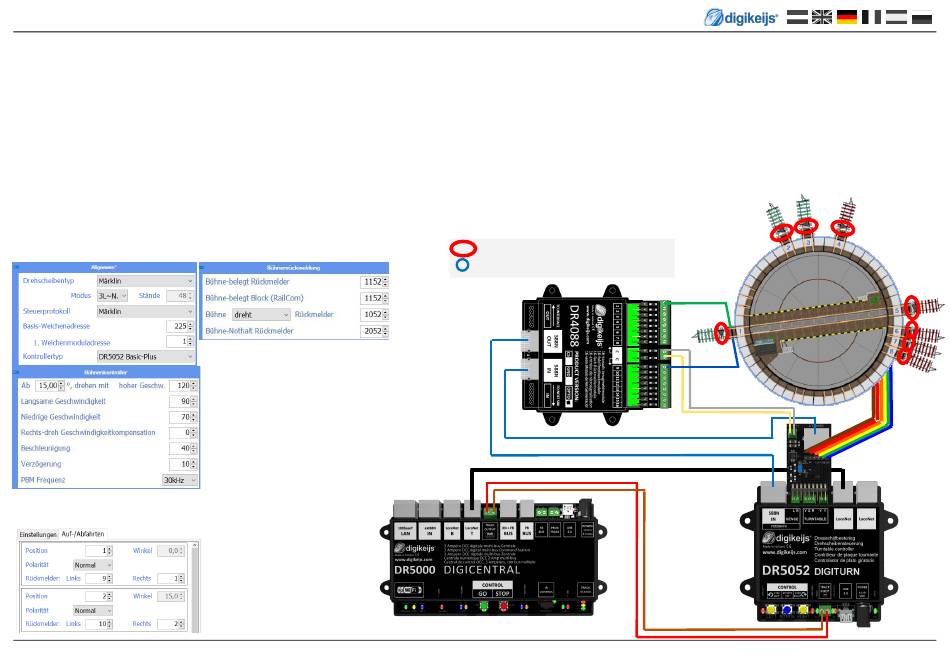Viewport: 950px width, 660px height.
Task: Click the blue circle legend marker
Action: [x=463, y=265]
